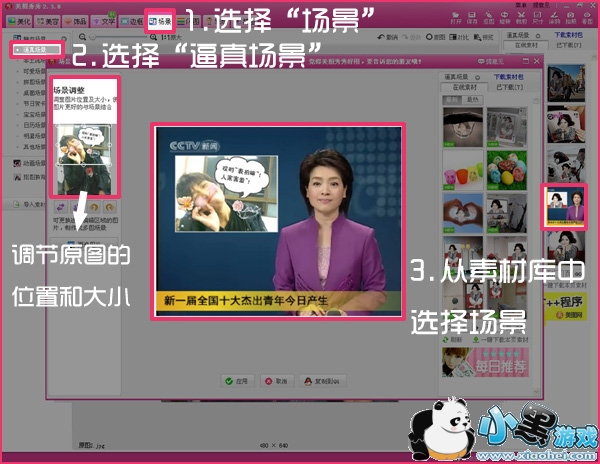600x464 pixels.
Task: Select the 最新 sorting toggle in dialog
Action: click(452, 99)
